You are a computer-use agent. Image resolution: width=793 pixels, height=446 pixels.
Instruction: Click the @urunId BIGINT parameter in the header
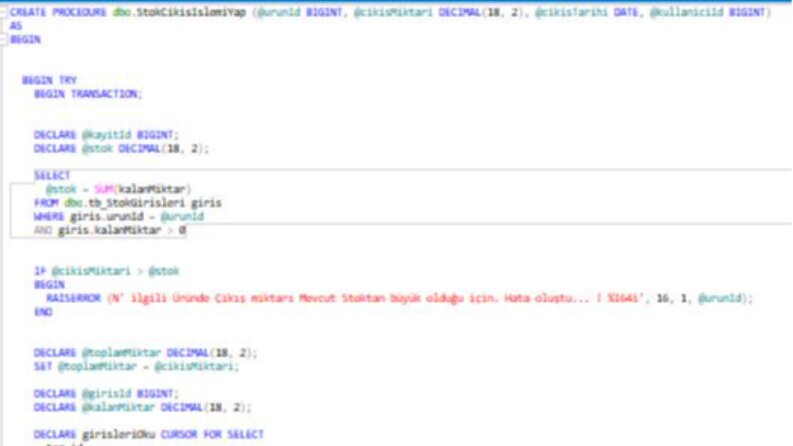pos(300,12)
